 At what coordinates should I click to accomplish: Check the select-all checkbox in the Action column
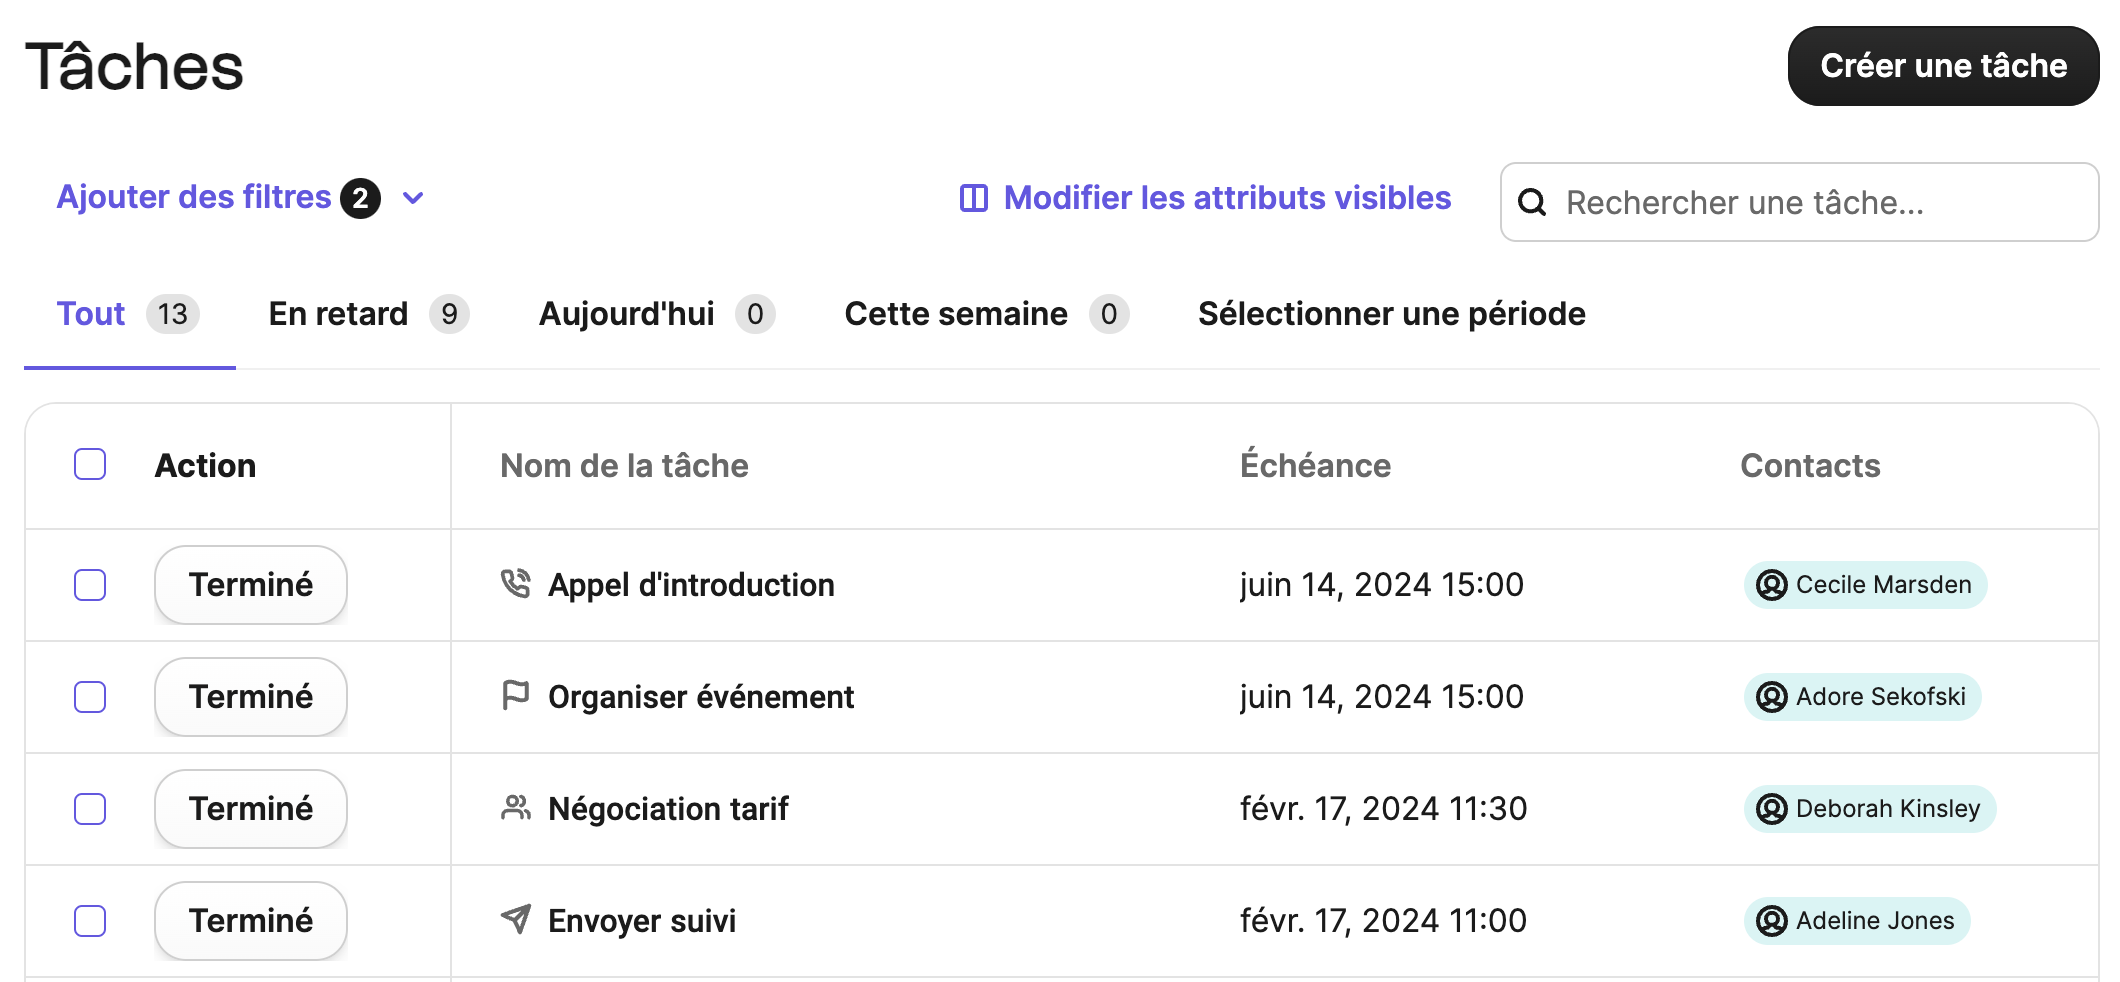click(x=89, y=464)
